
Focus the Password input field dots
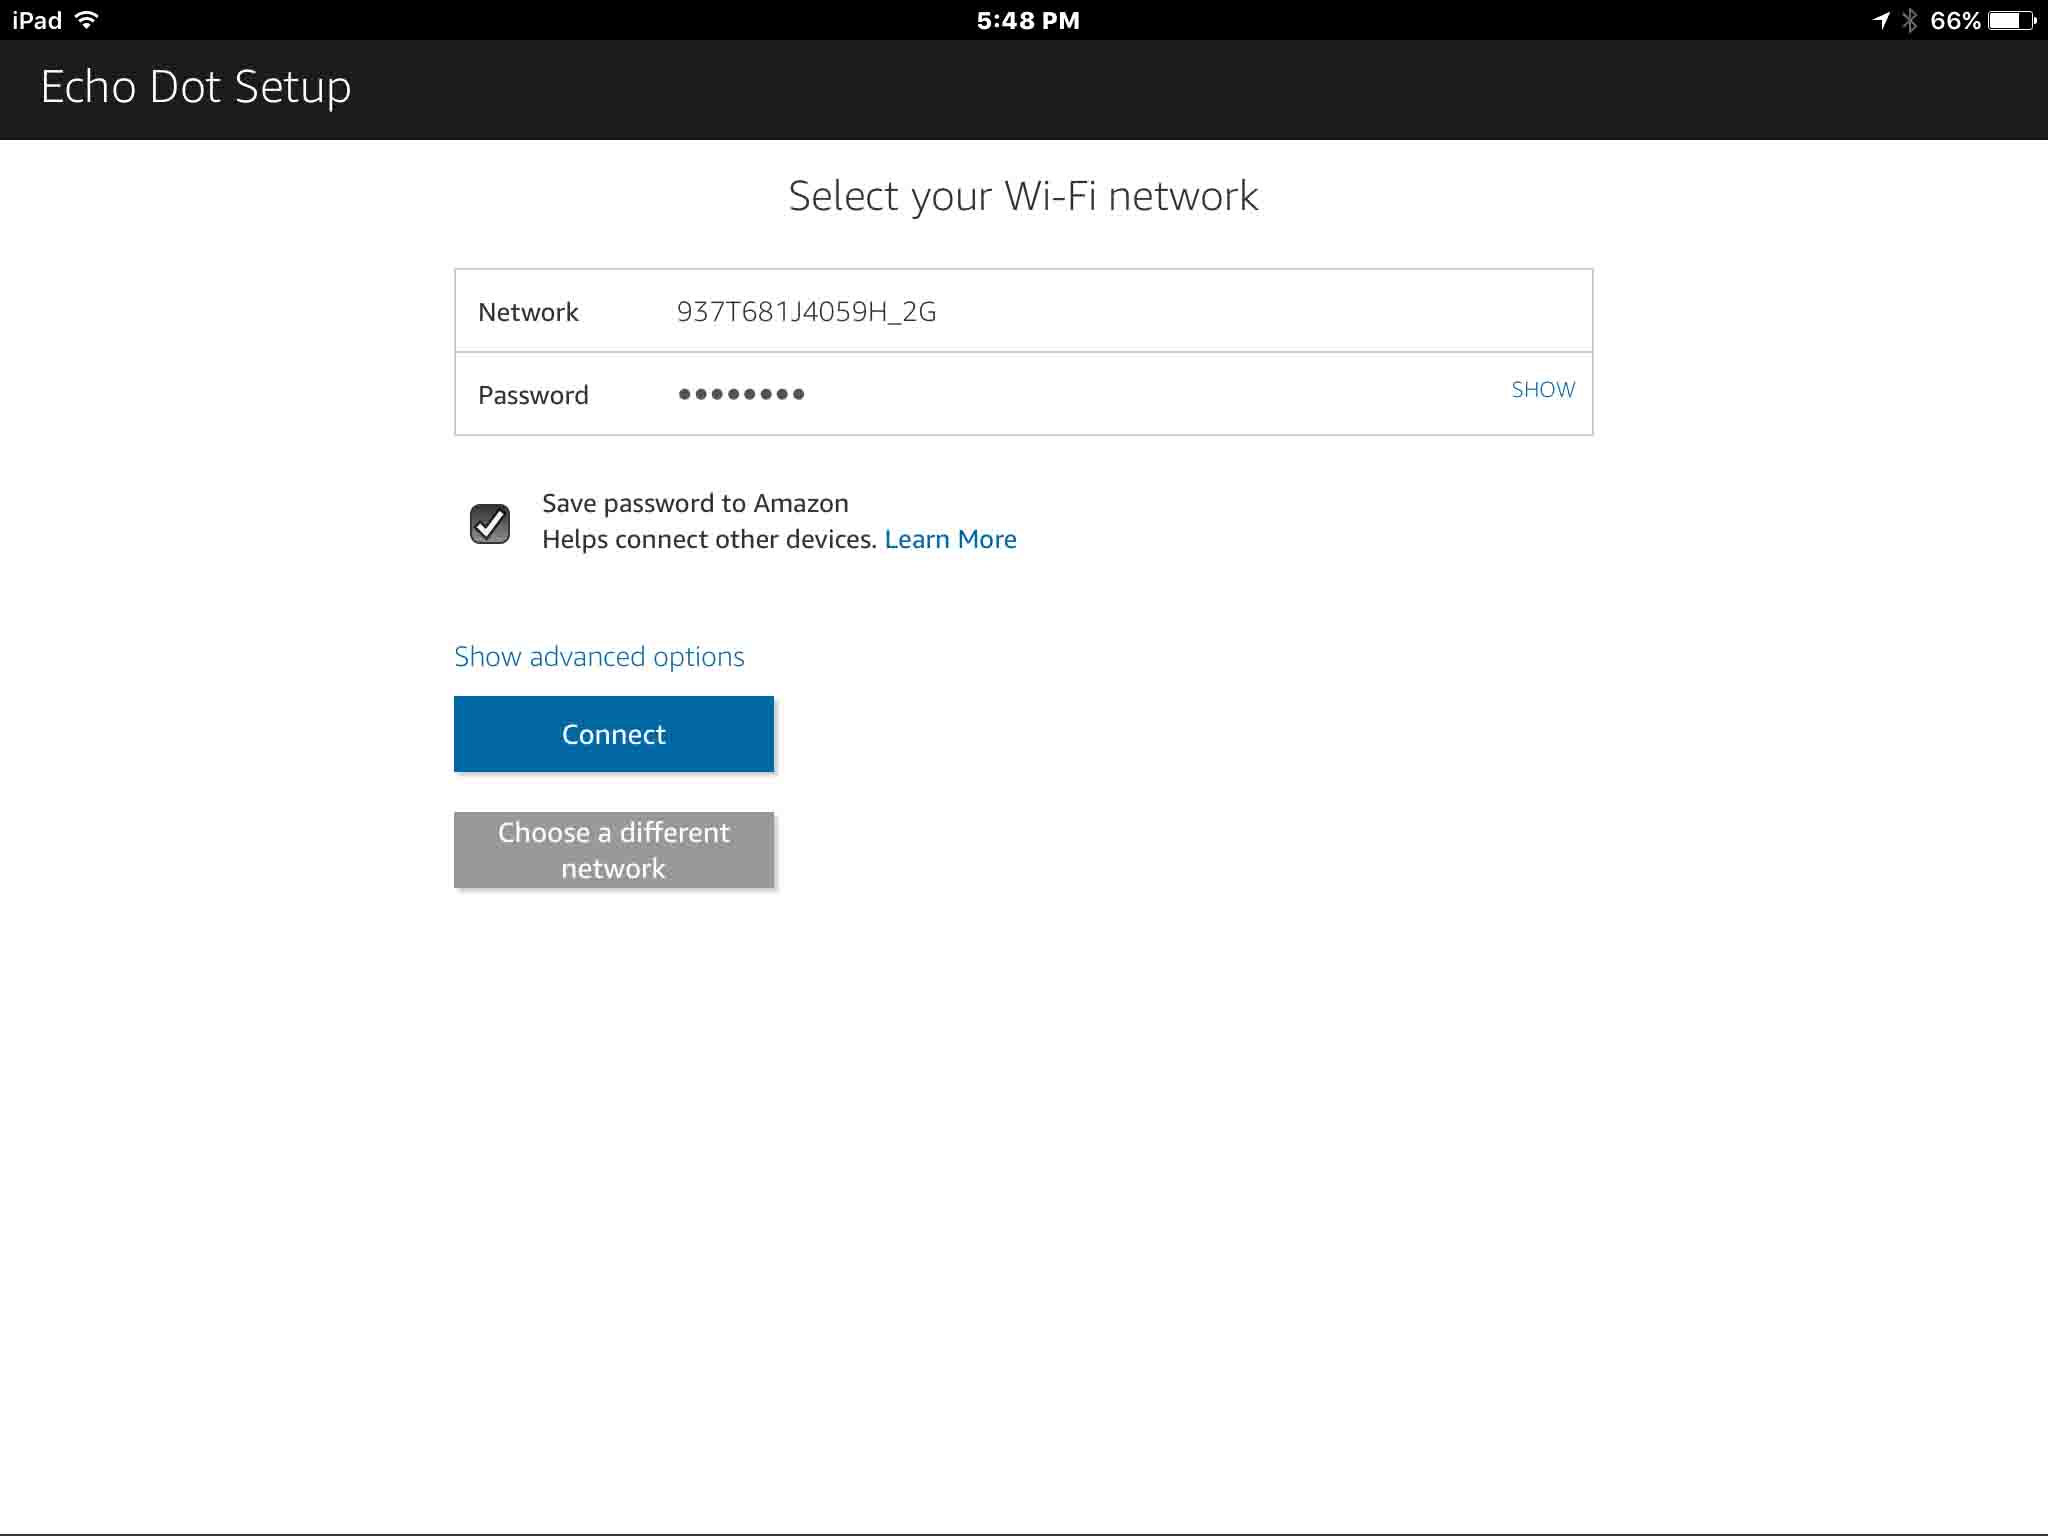[741, 394]
